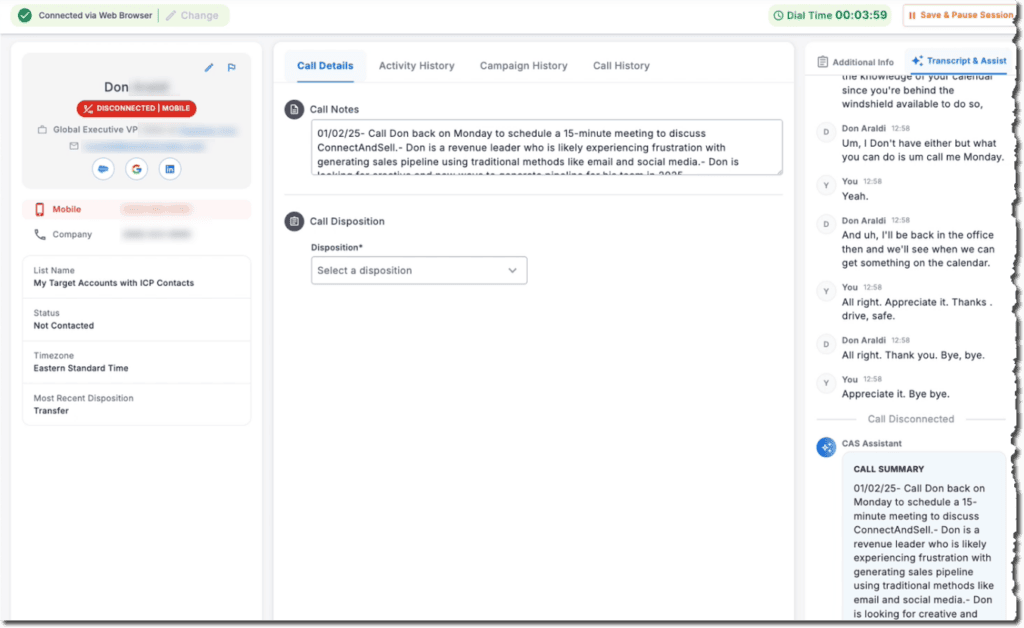The image size is (1024, 628).
Task: Switch to the Call Details tab
Action: coord(325,66)
